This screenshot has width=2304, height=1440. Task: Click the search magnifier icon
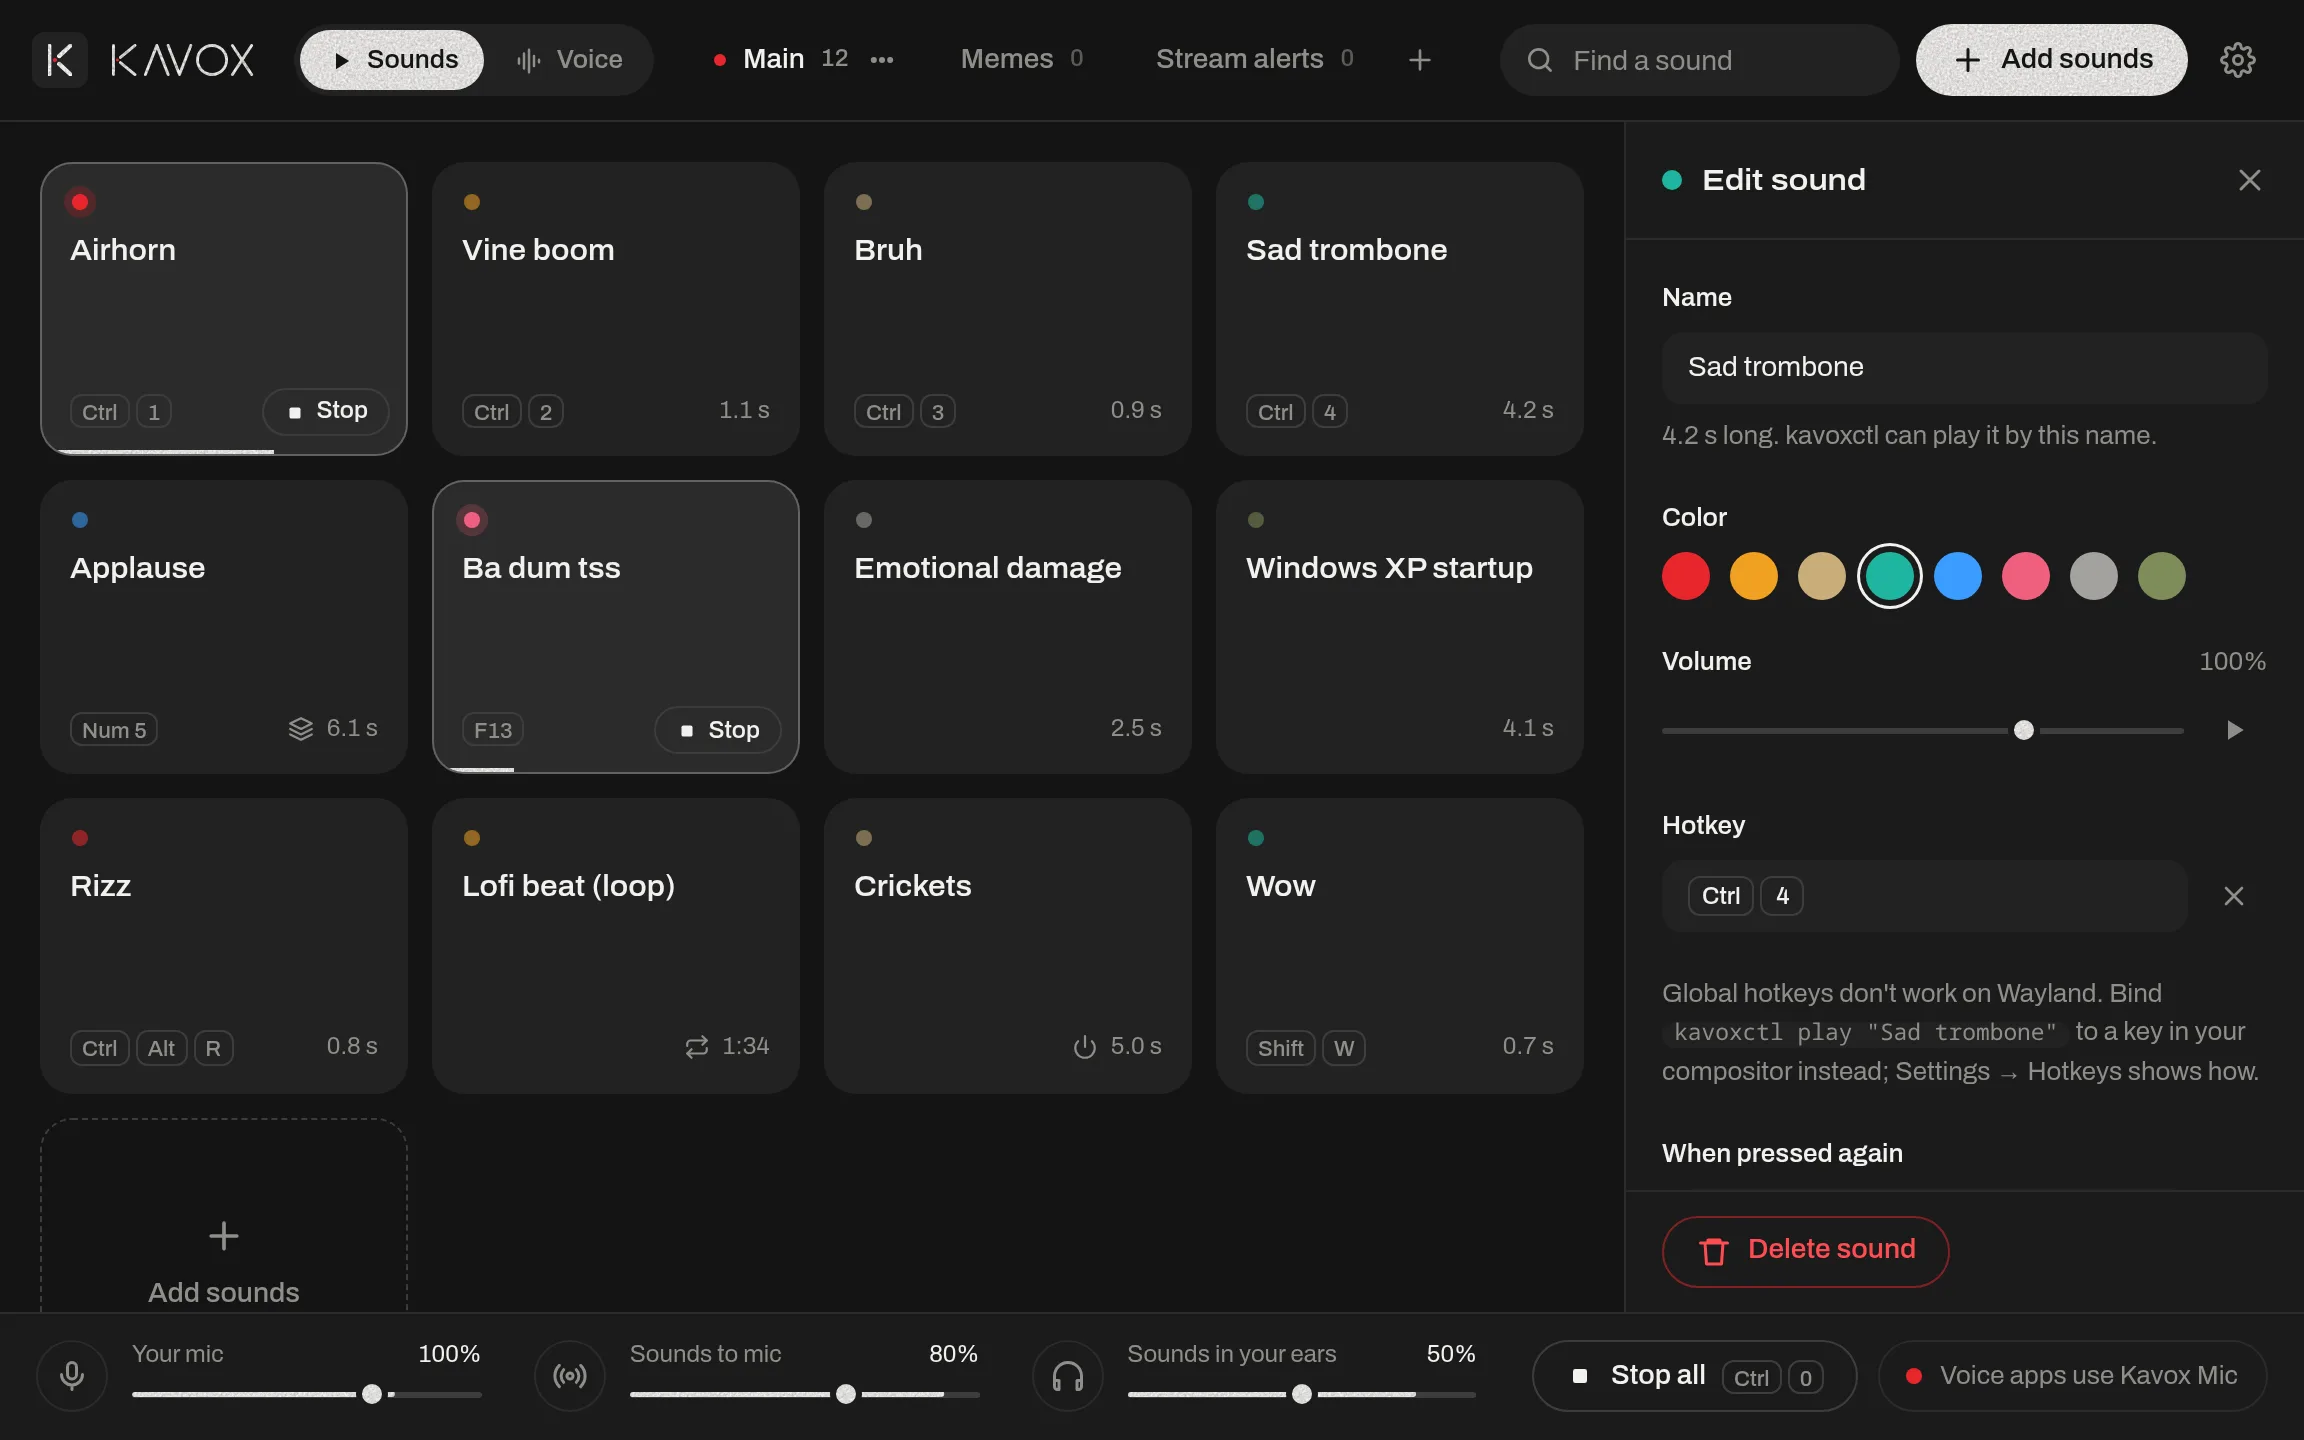[x=1540, y=60]
